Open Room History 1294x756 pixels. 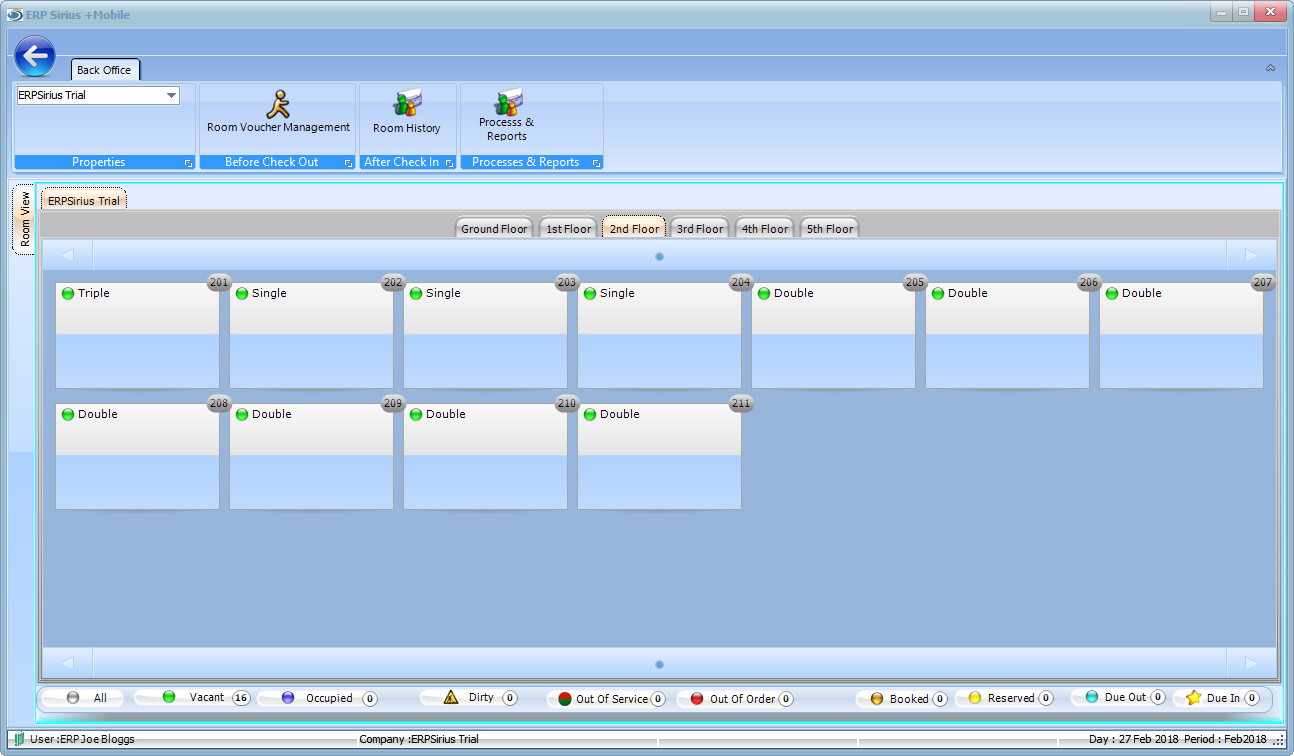click(x=406, y=112)
